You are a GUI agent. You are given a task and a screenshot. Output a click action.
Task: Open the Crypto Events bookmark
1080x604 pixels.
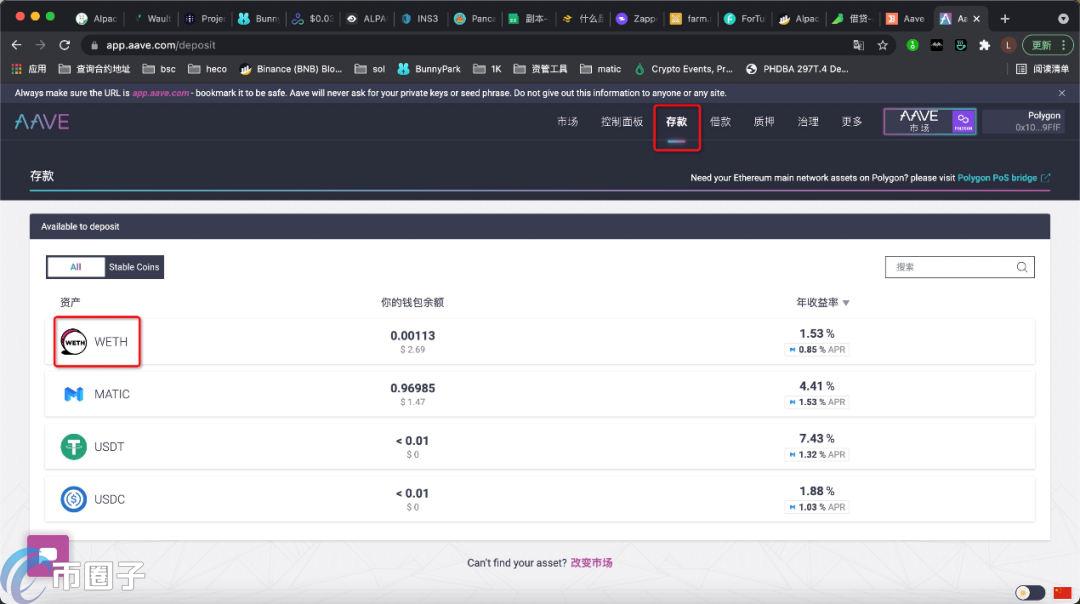click(x=683, y=69)
